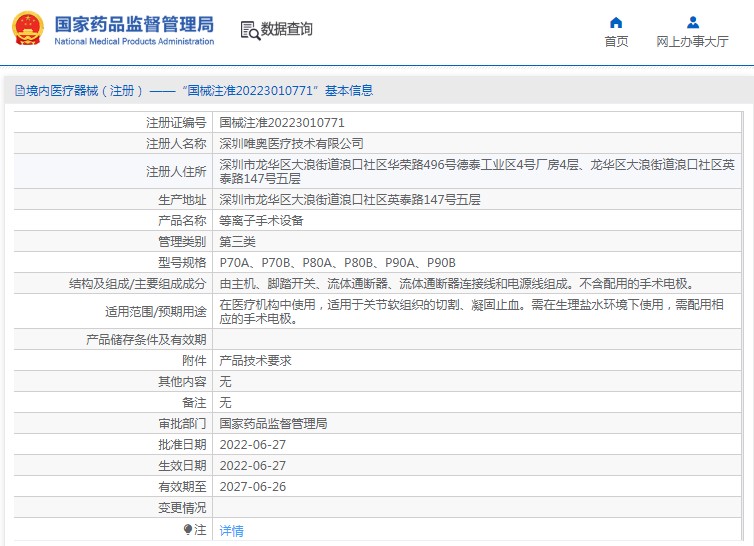Screen dimensions: 754x546
Task: Click the 首页 house icon
Action: [616, 22]
